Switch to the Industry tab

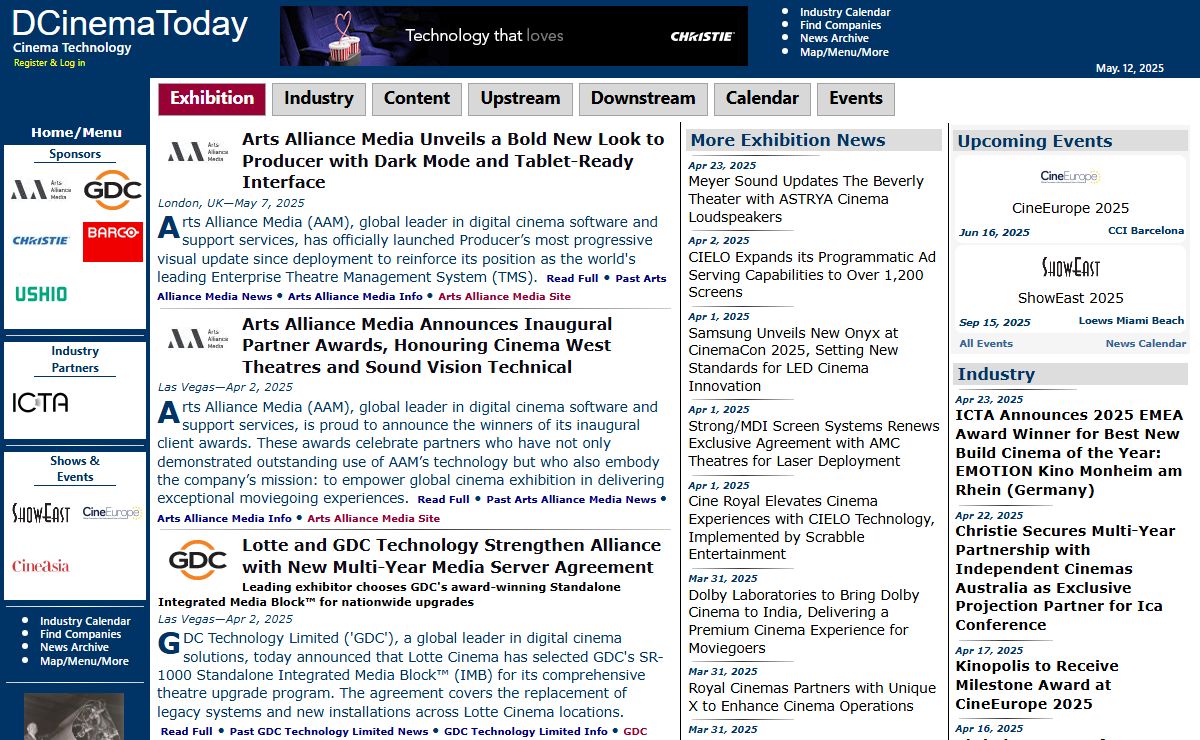tap(319, 99)
